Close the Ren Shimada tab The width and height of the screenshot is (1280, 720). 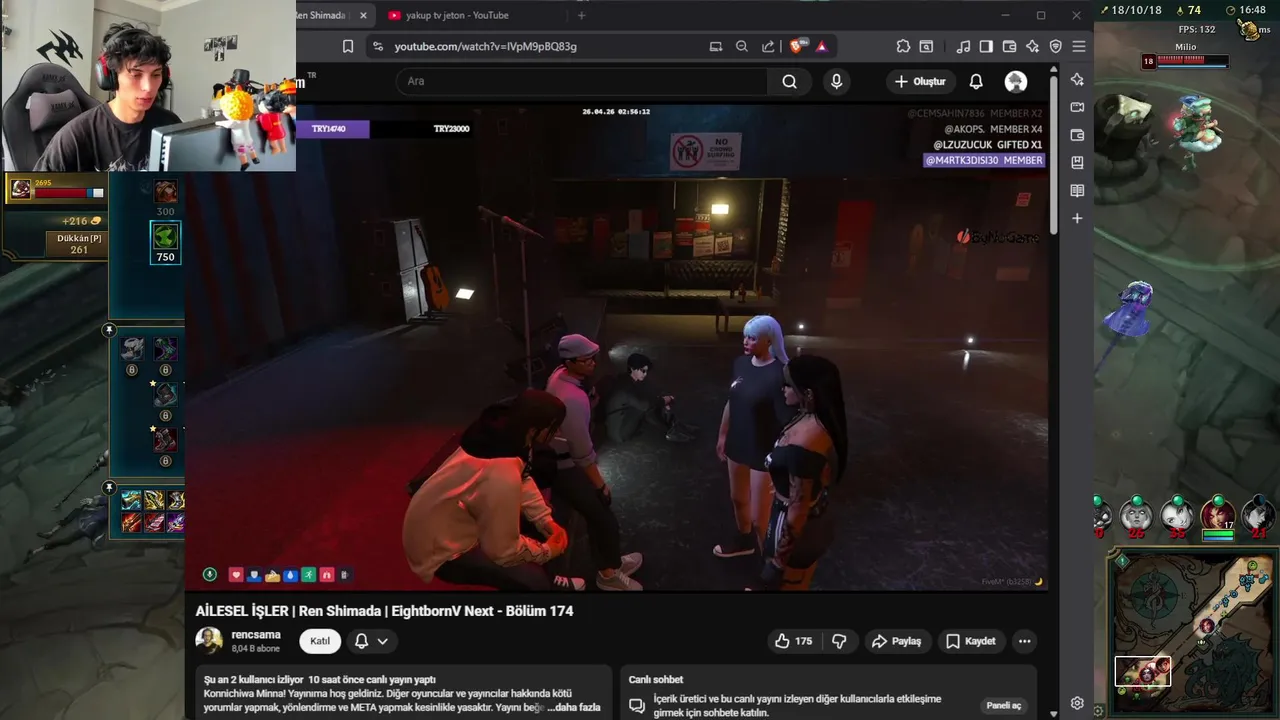coord(363,15)
